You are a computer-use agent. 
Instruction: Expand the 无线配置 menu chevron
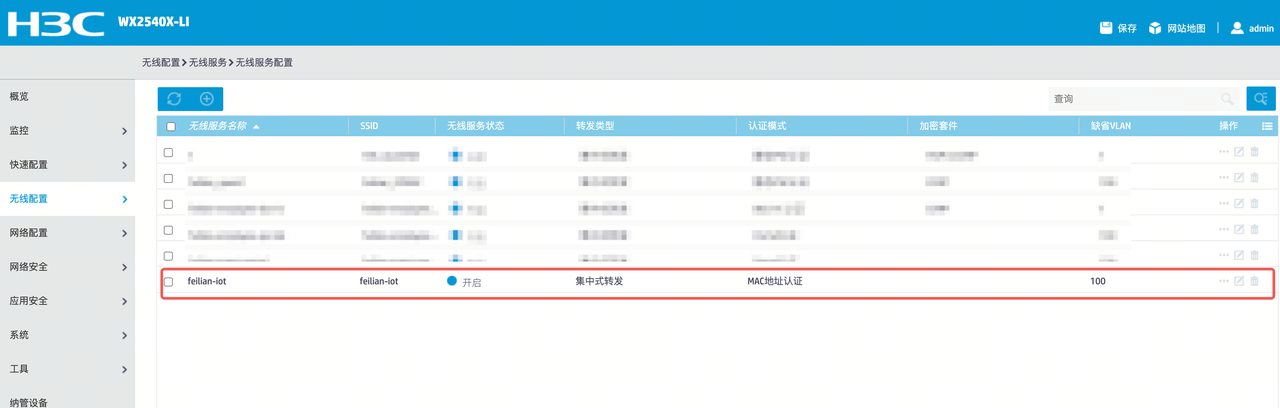[124, 199]
